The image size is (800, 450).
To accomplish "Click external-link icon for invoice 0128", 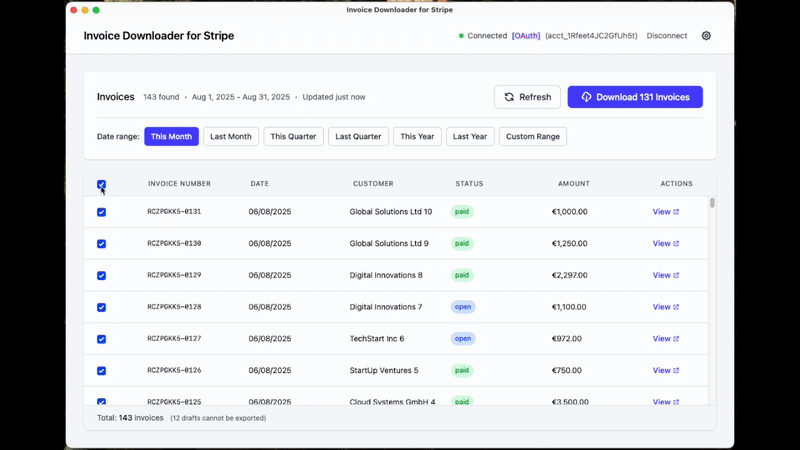I will [676, 307].
